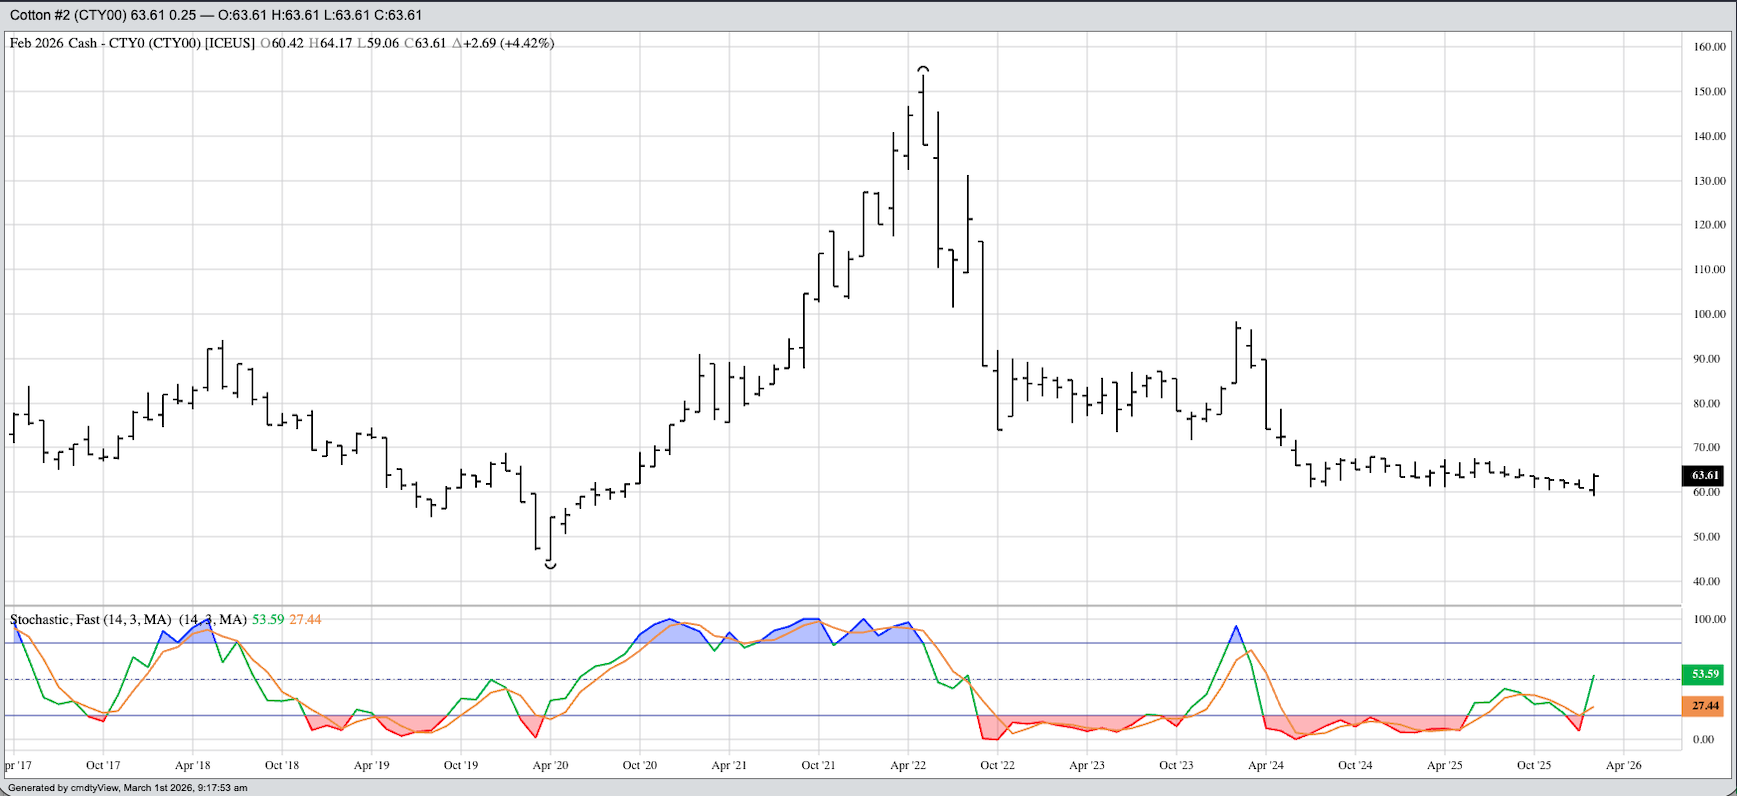Click the 100.00 label on the stochastic axis
1737x796 pixels.
tap(1709, 619)
